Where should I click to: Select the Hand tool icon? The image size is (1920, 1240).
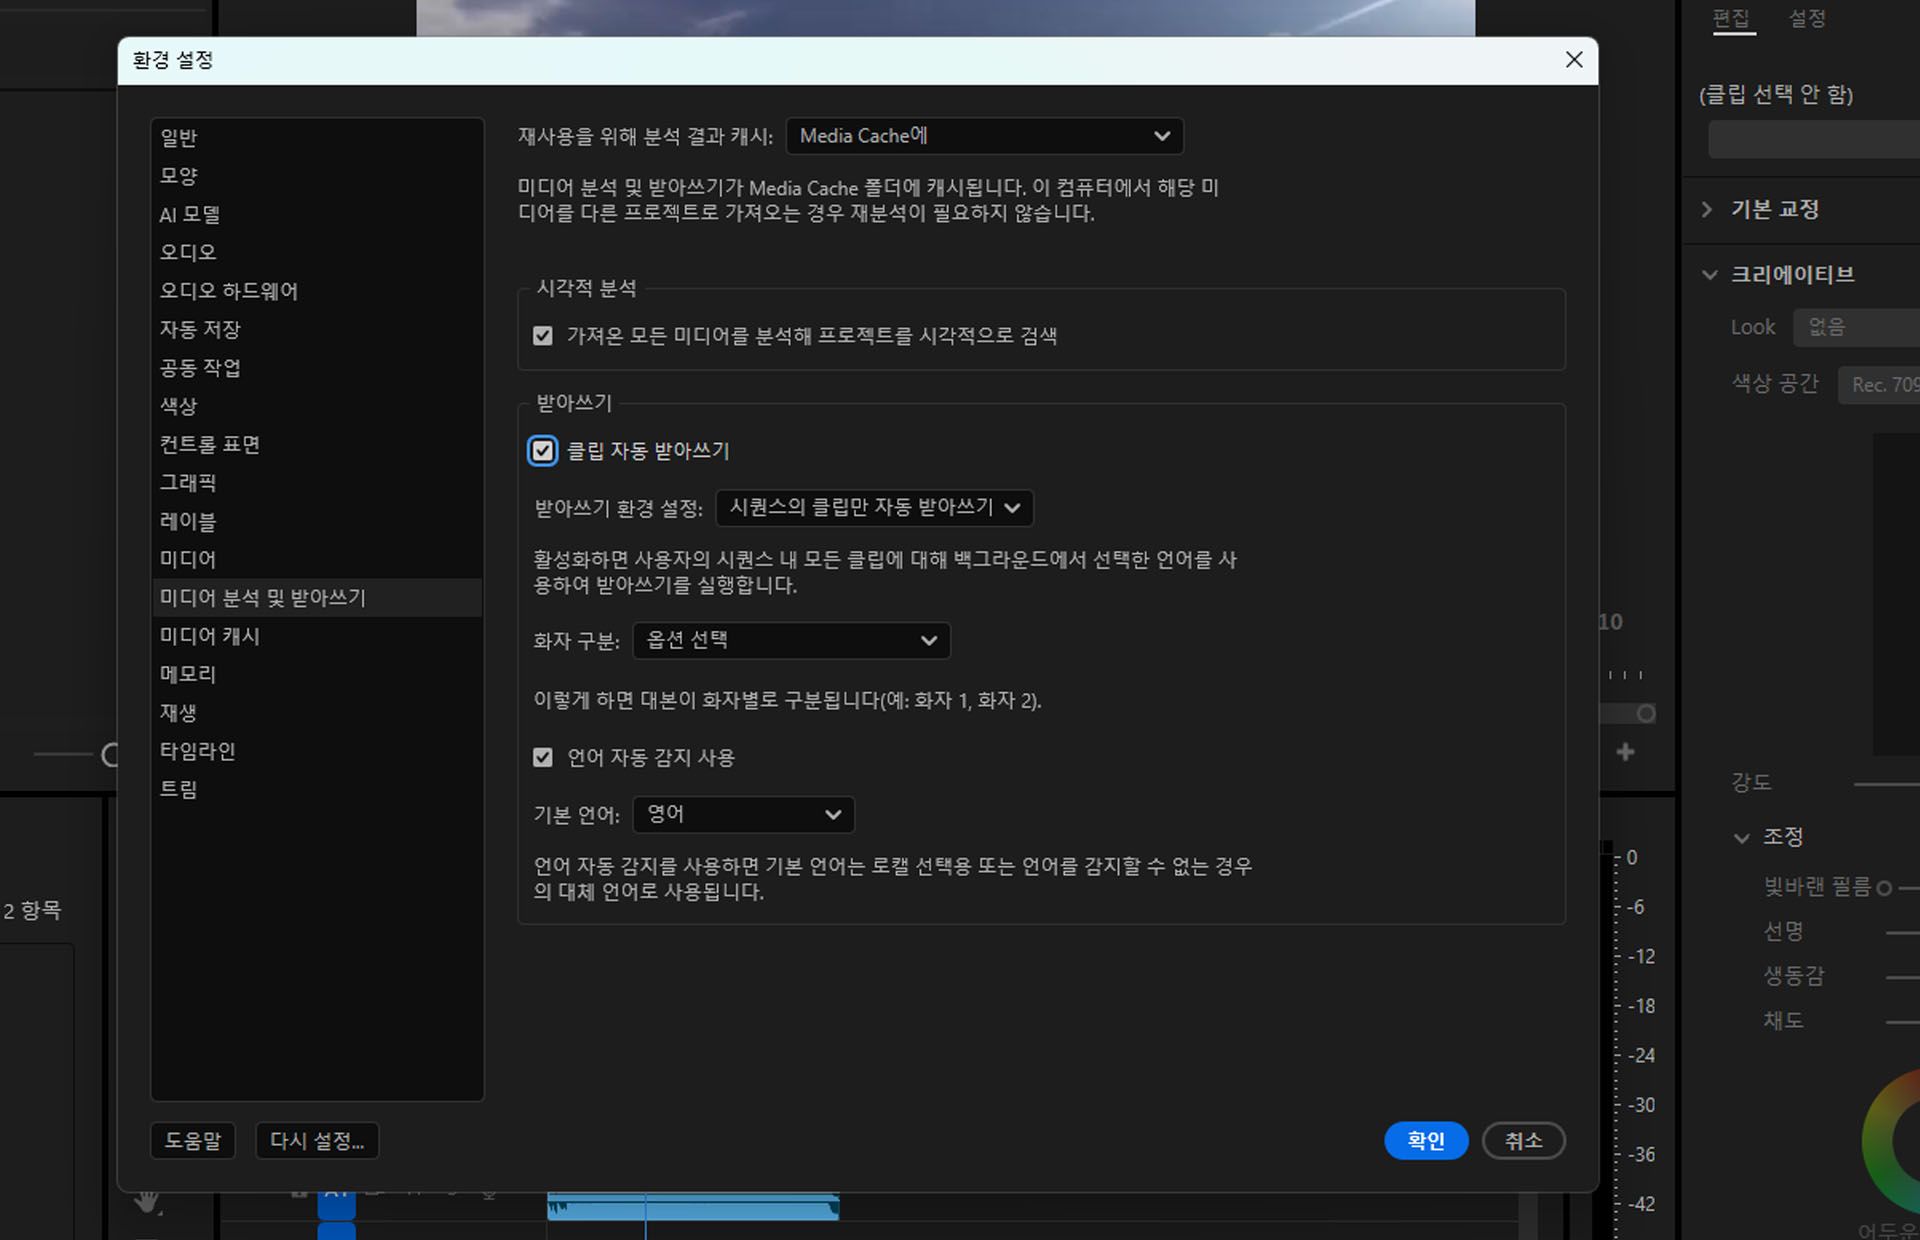[148, 1202]
